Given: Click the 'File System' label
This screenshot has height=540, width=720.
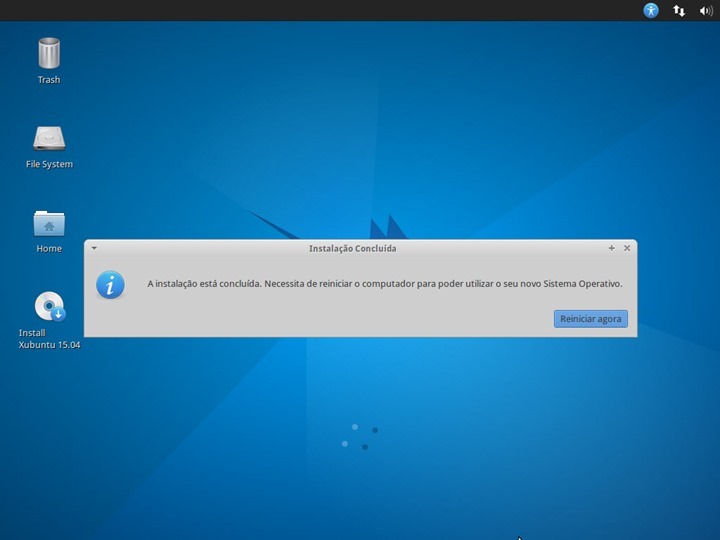Looking at the screenshot, I should tap(49, 164).
